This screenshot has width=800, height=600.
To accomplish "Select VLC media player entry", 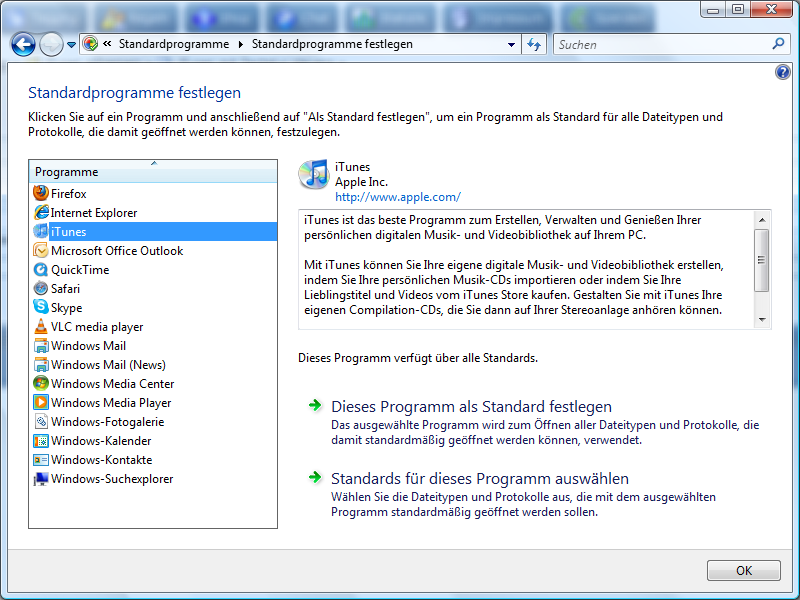I will (153, 327).
